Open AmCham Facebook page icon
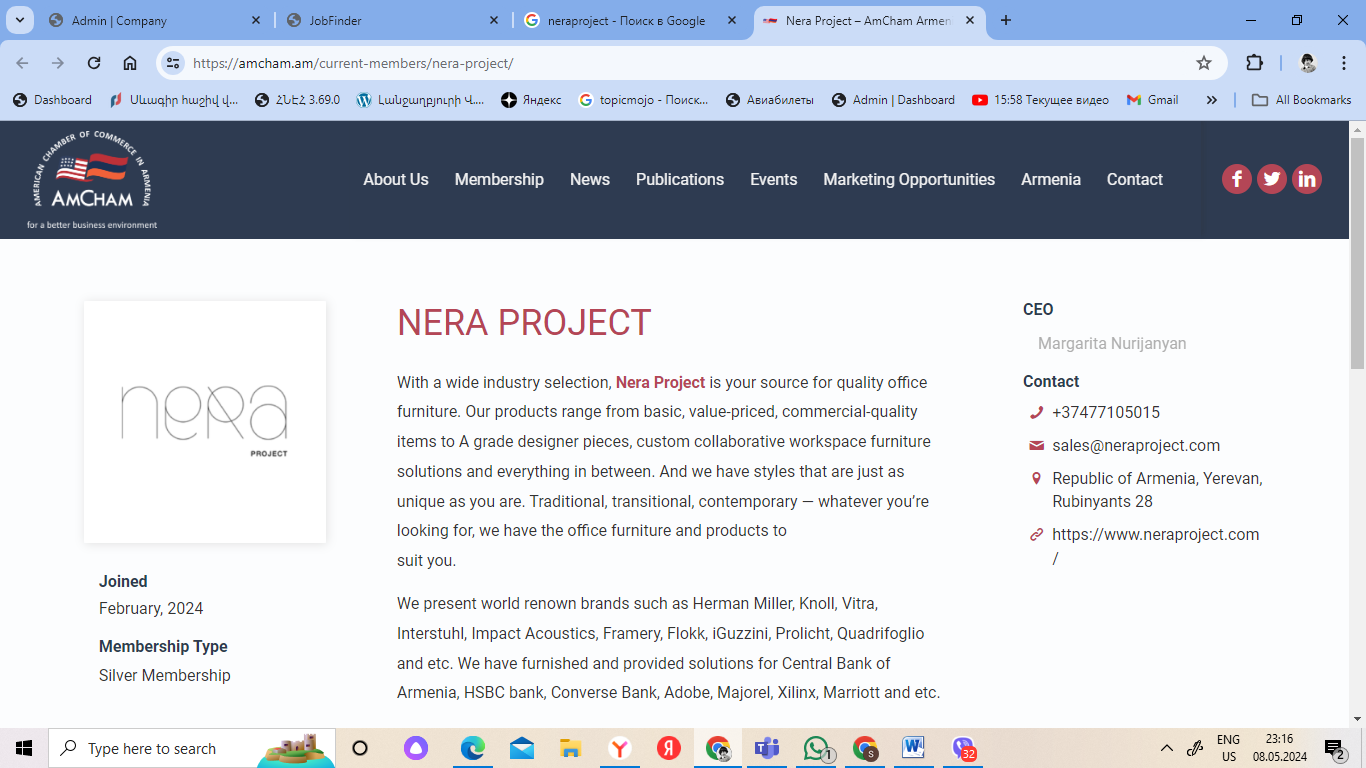 (x=1237, y=179)
